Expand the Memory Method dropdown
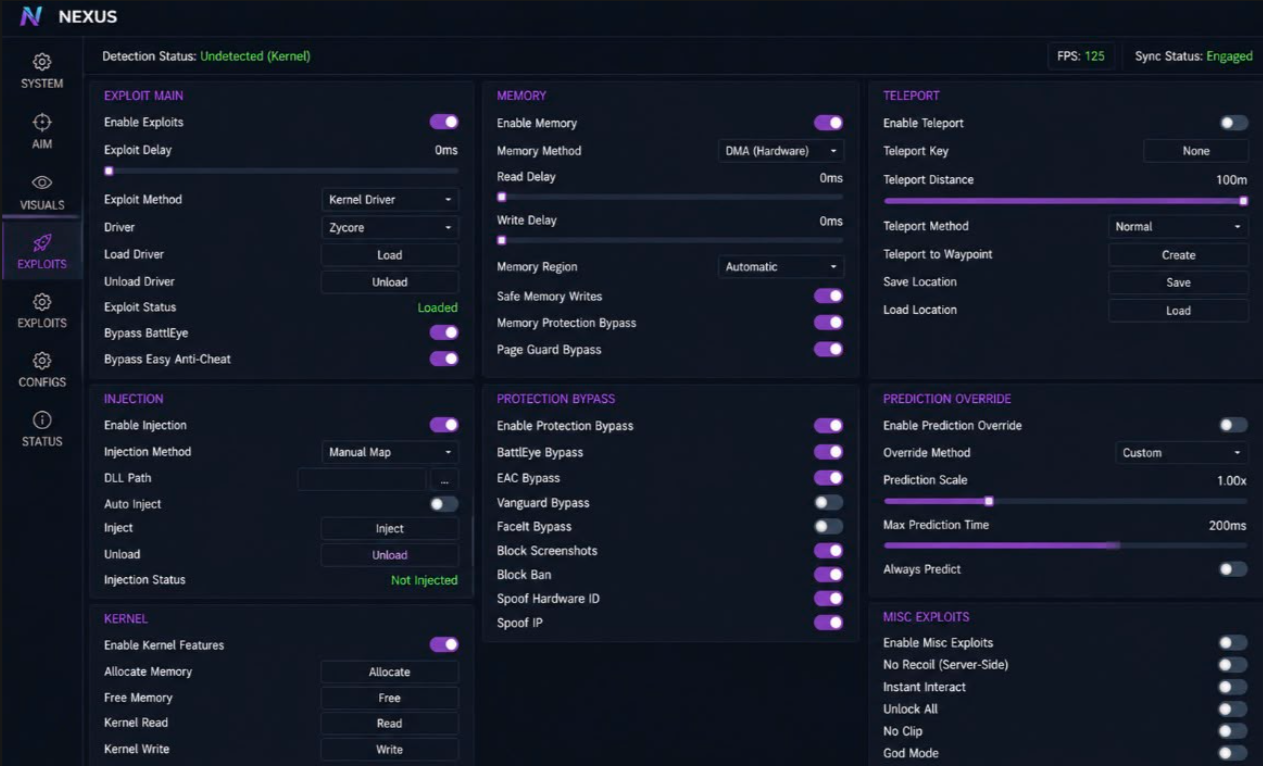Viewport: 1263px width, 766px height. tap(781, 151)
